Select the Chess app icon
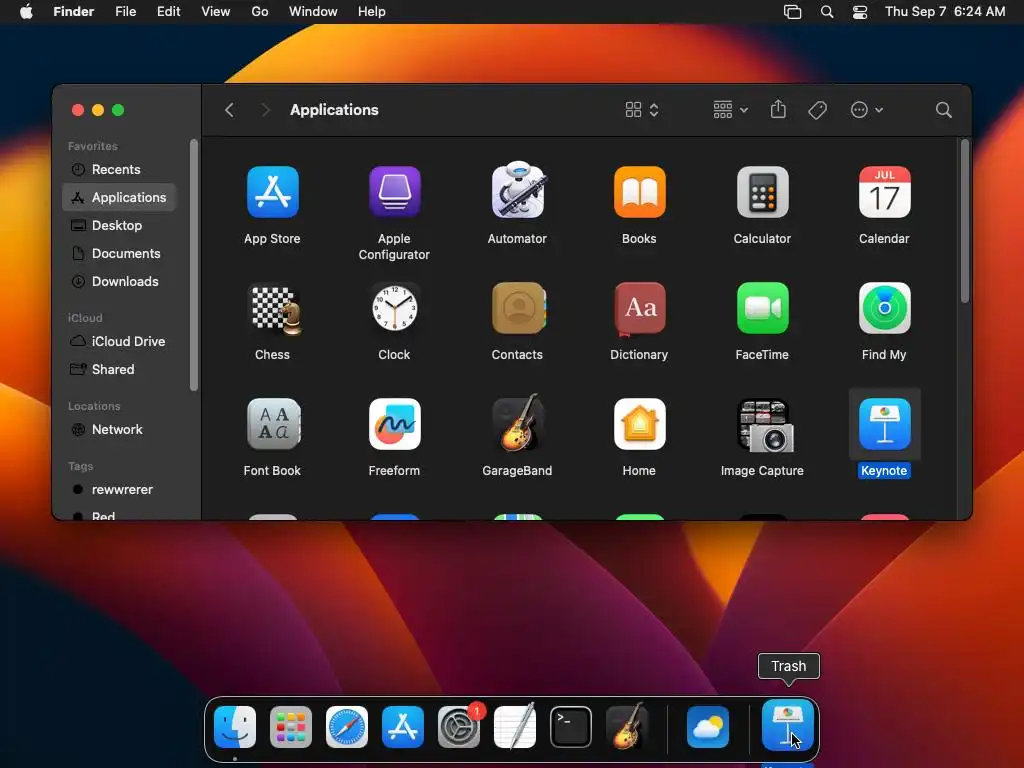Image resolution: width=1024 pixels, height=768 pixels. [x=274, y=310]
